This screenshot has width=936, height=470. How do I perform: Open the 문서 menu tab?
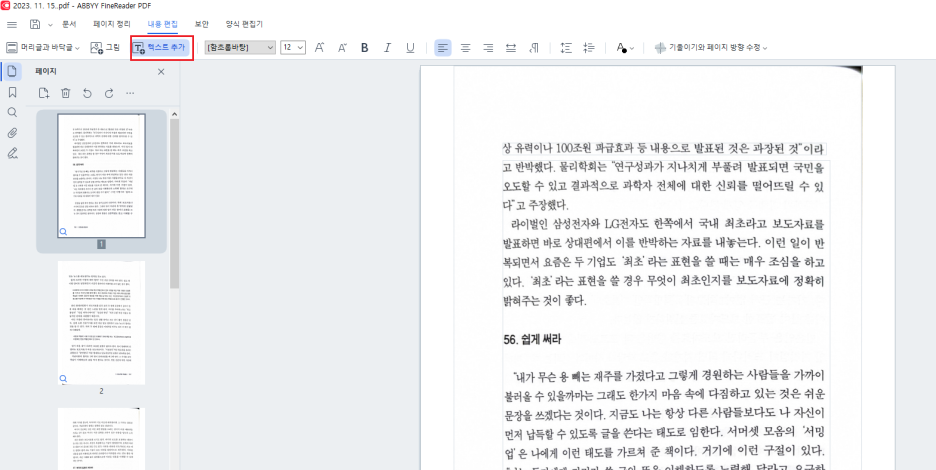[x=69, y=24]
